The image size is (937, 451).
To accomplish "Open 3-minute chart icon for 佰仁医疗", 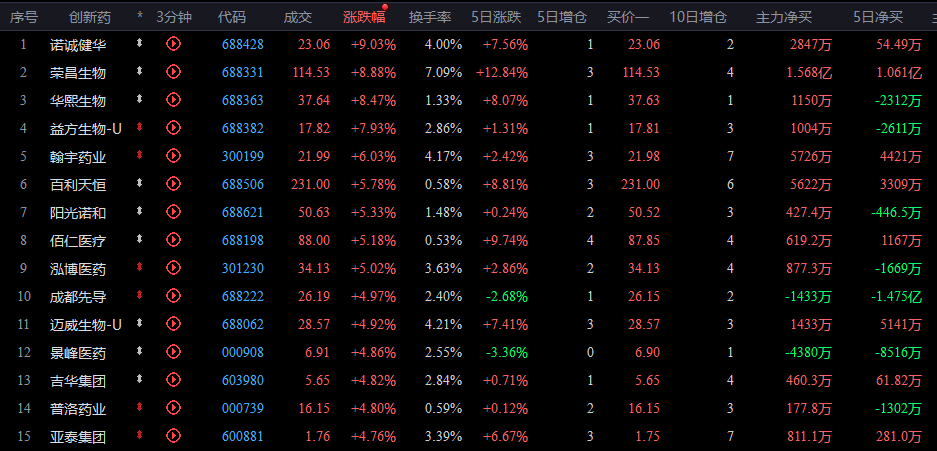I will 173,240.
